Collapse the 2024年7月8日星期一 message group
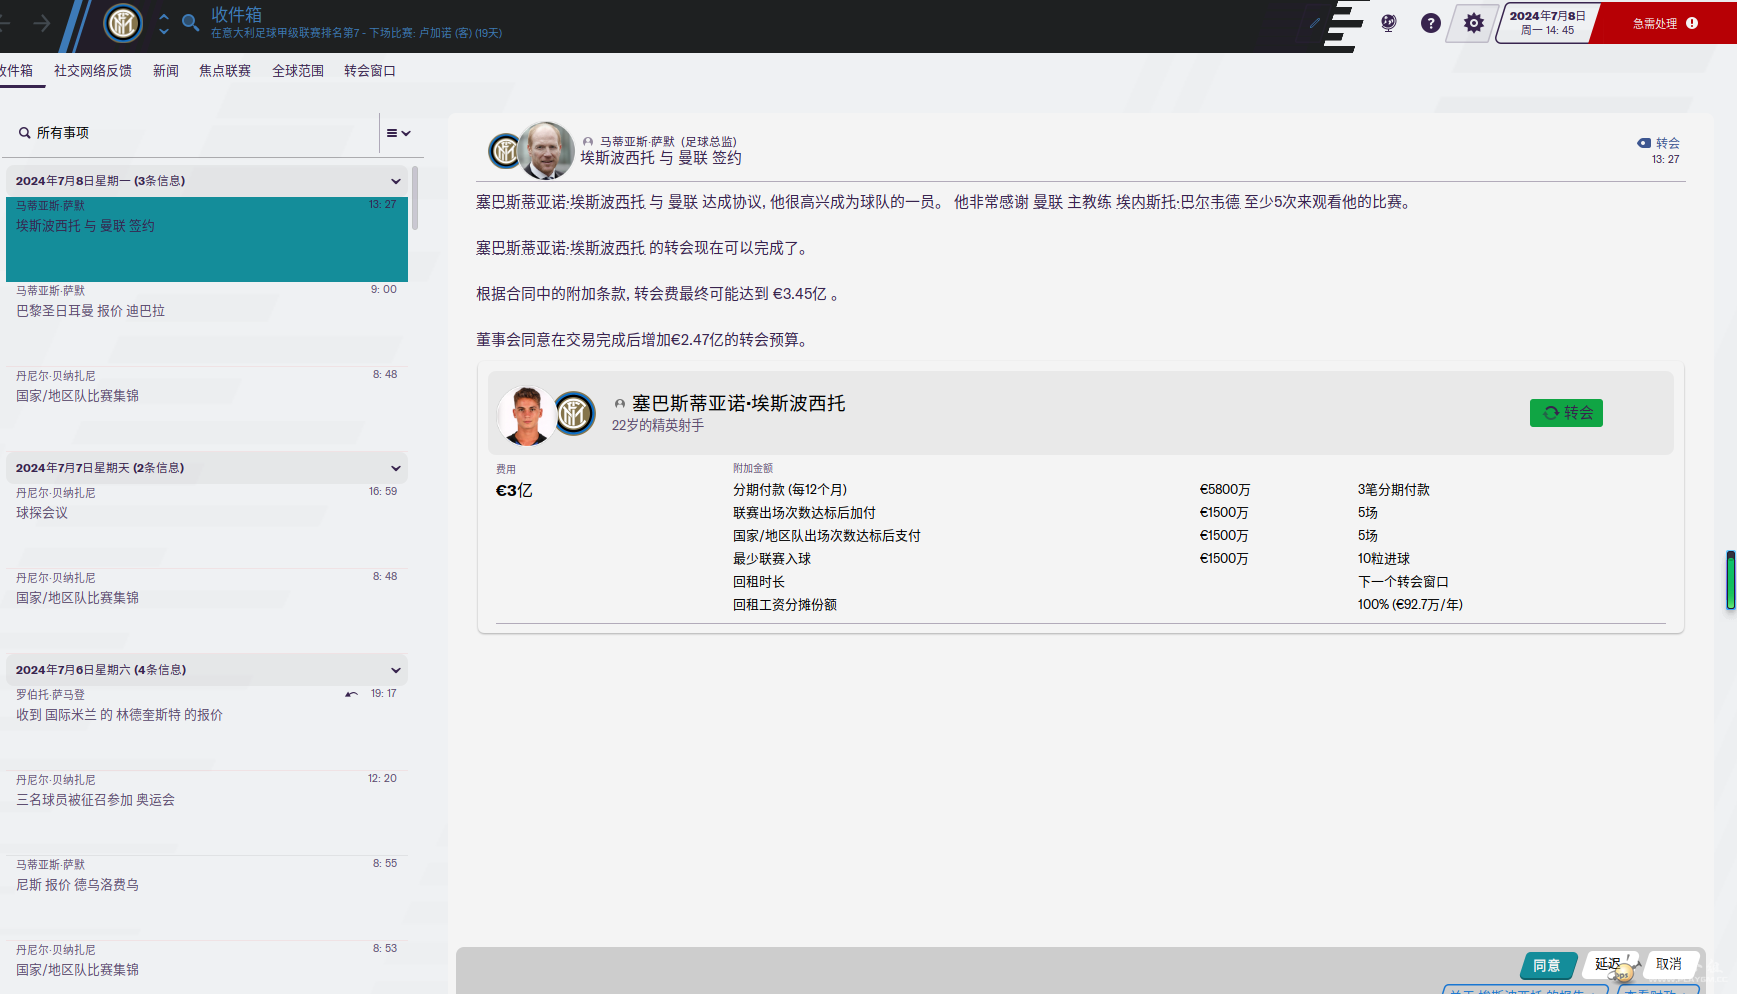1737x994 pixels. tap(396, 181)
